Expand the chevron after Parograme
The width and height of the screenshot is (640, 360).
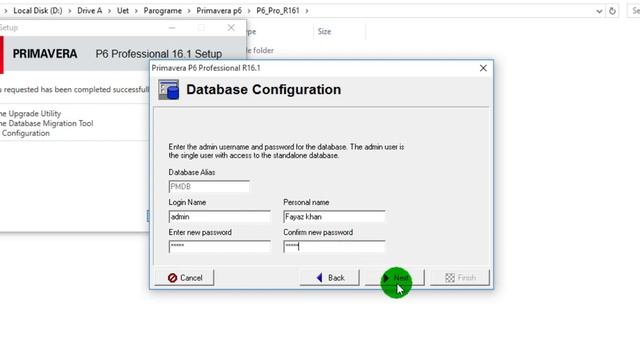[x=189, y=11]
